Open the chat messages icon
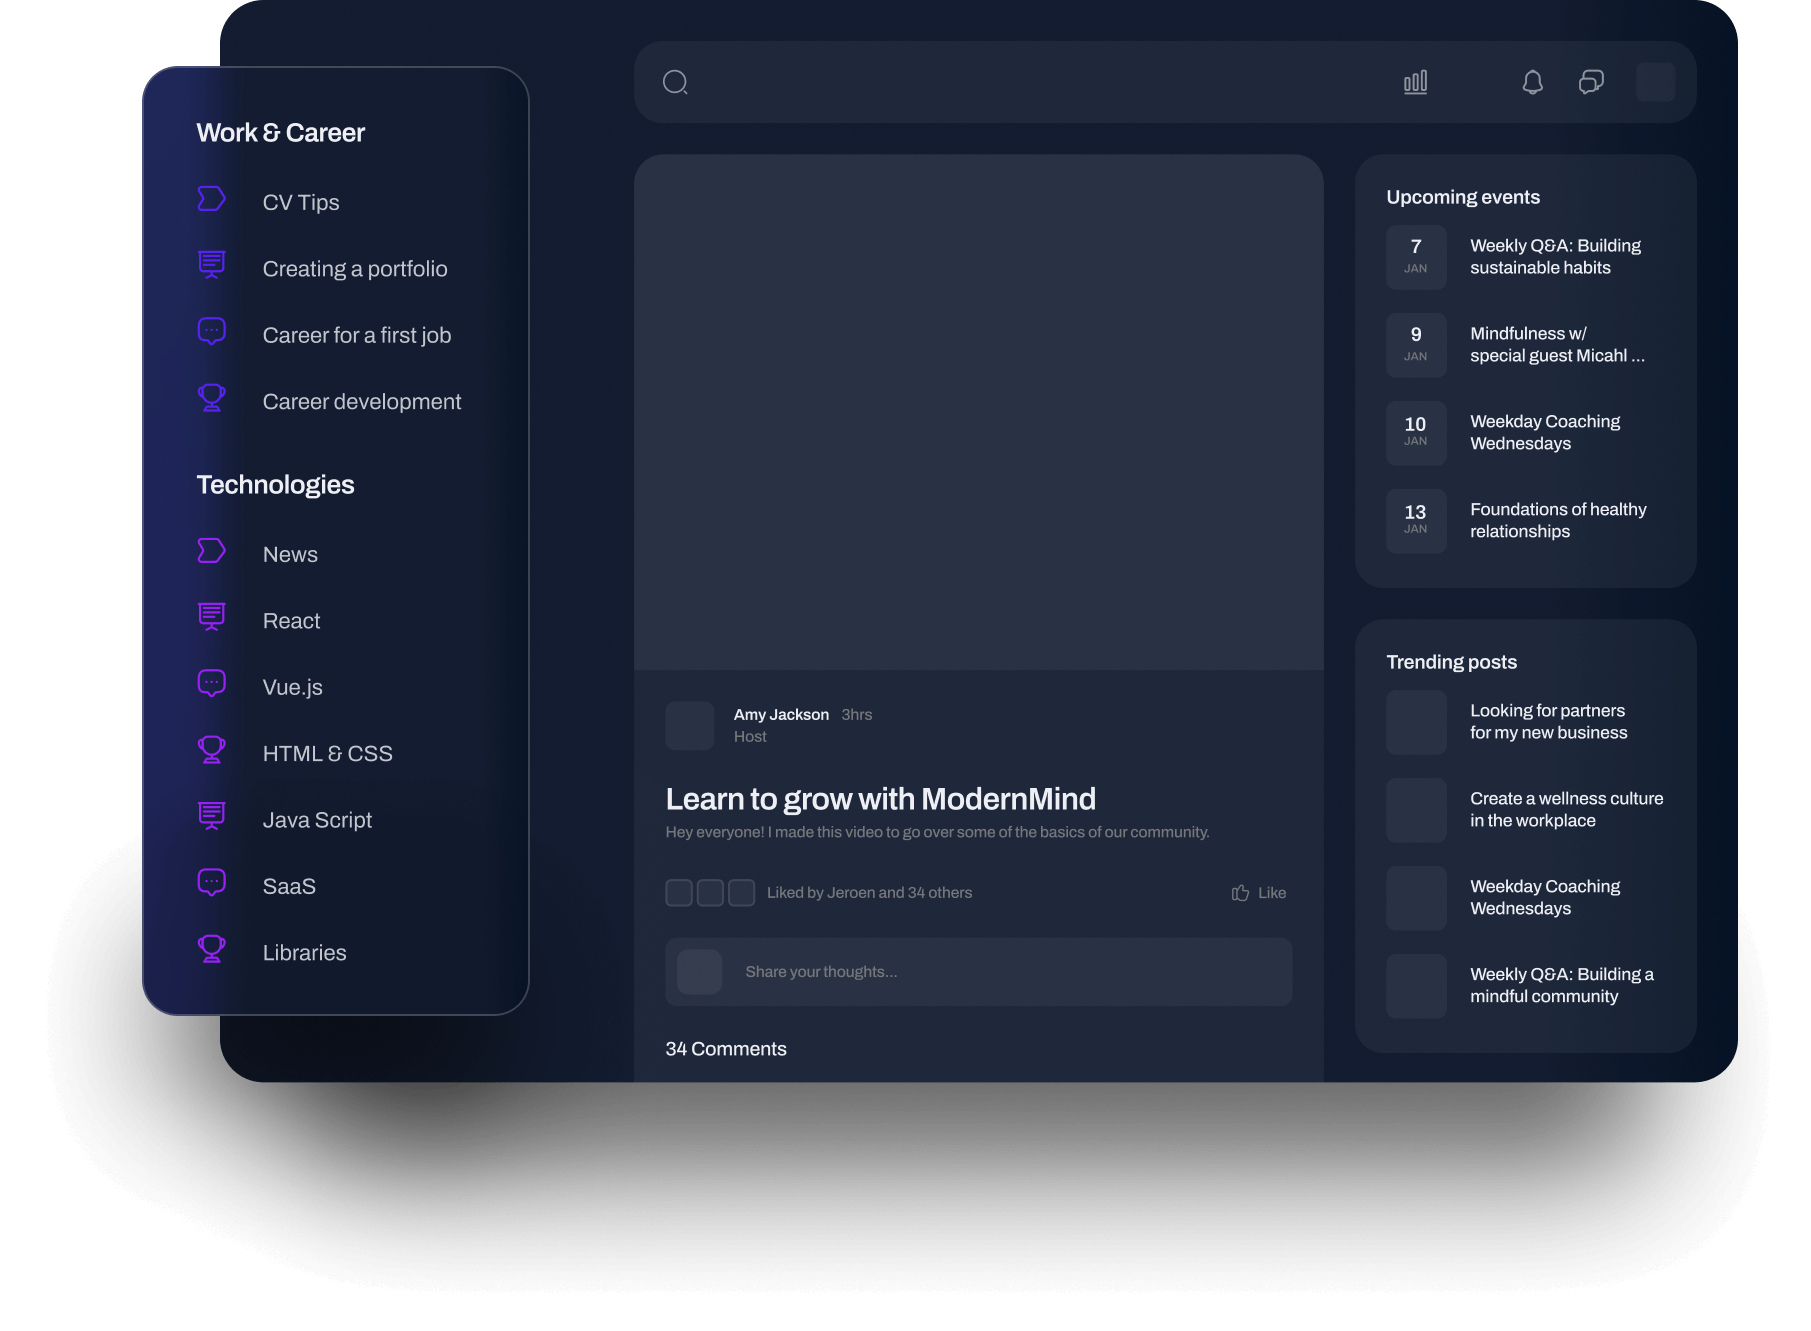 click(1591, 82)
